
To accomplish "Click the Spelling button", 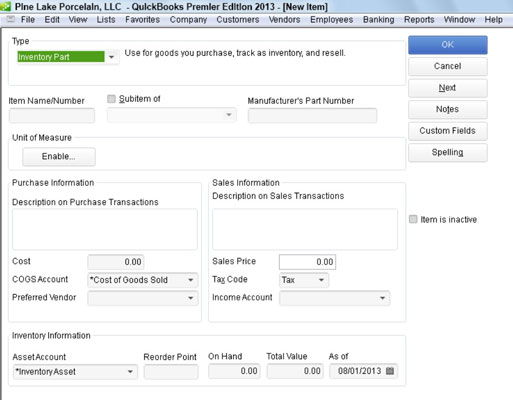I will tap(448, 153).
